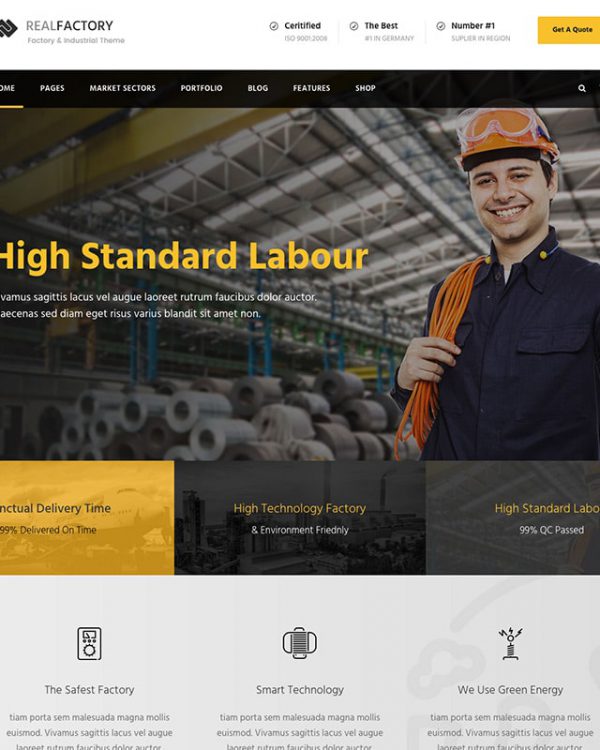Click the RealFactory logo icon
The height and width of the screenshot is (750, 600).
8,29
